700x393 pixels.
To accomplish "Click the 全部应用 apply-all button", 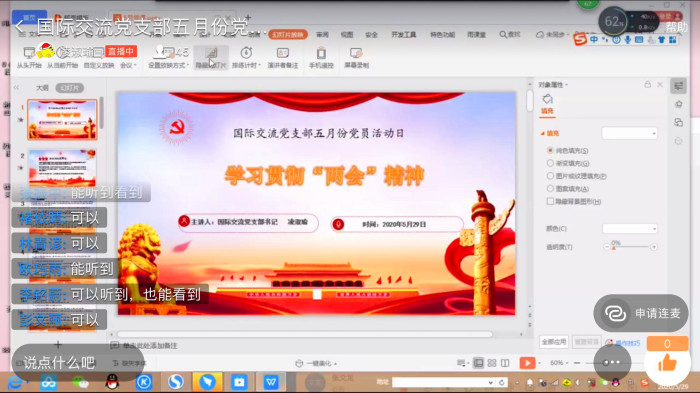I will pyautogui.click(x=554, y=342).
